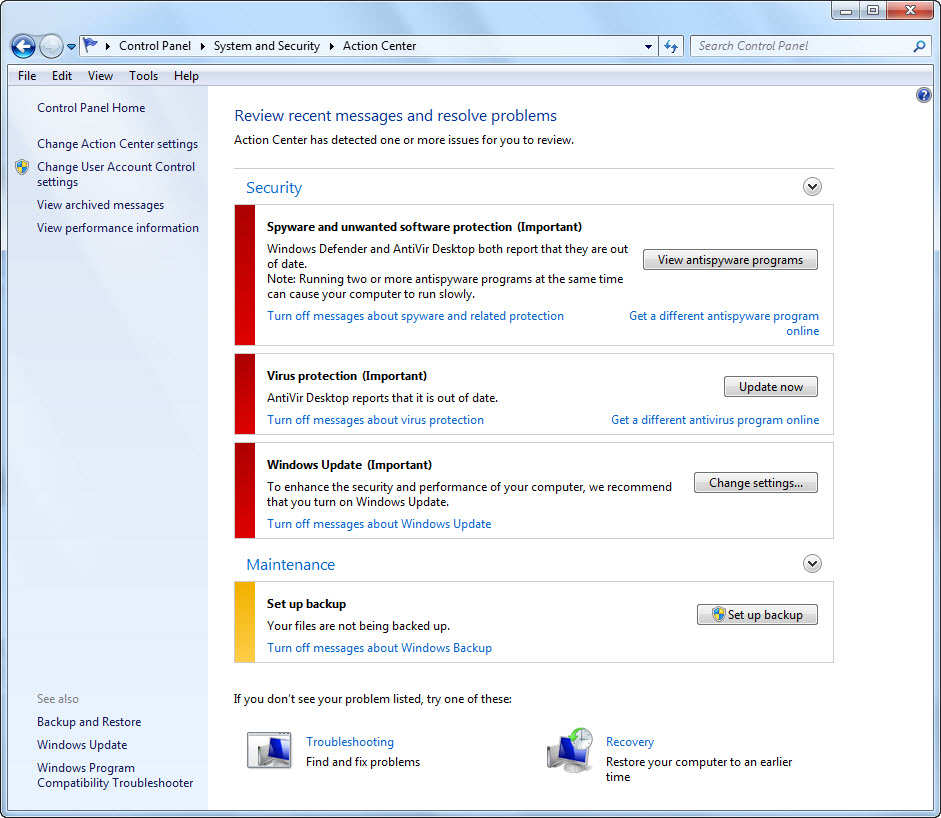Open the recent pages dropdown arrow
Image resolution: width=941 pixels, height=818 pixels.
tap(71, 46)
